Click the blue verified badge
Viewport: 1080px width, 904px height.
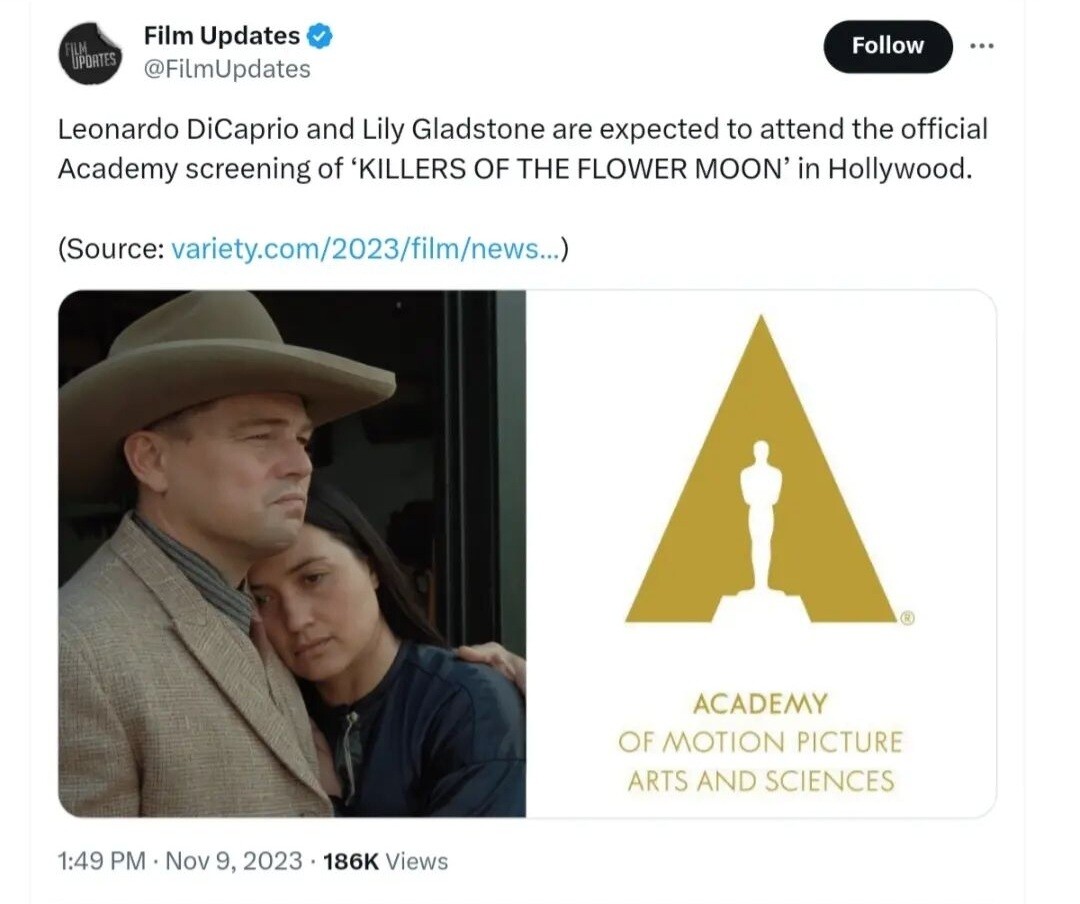click(320, 37)
